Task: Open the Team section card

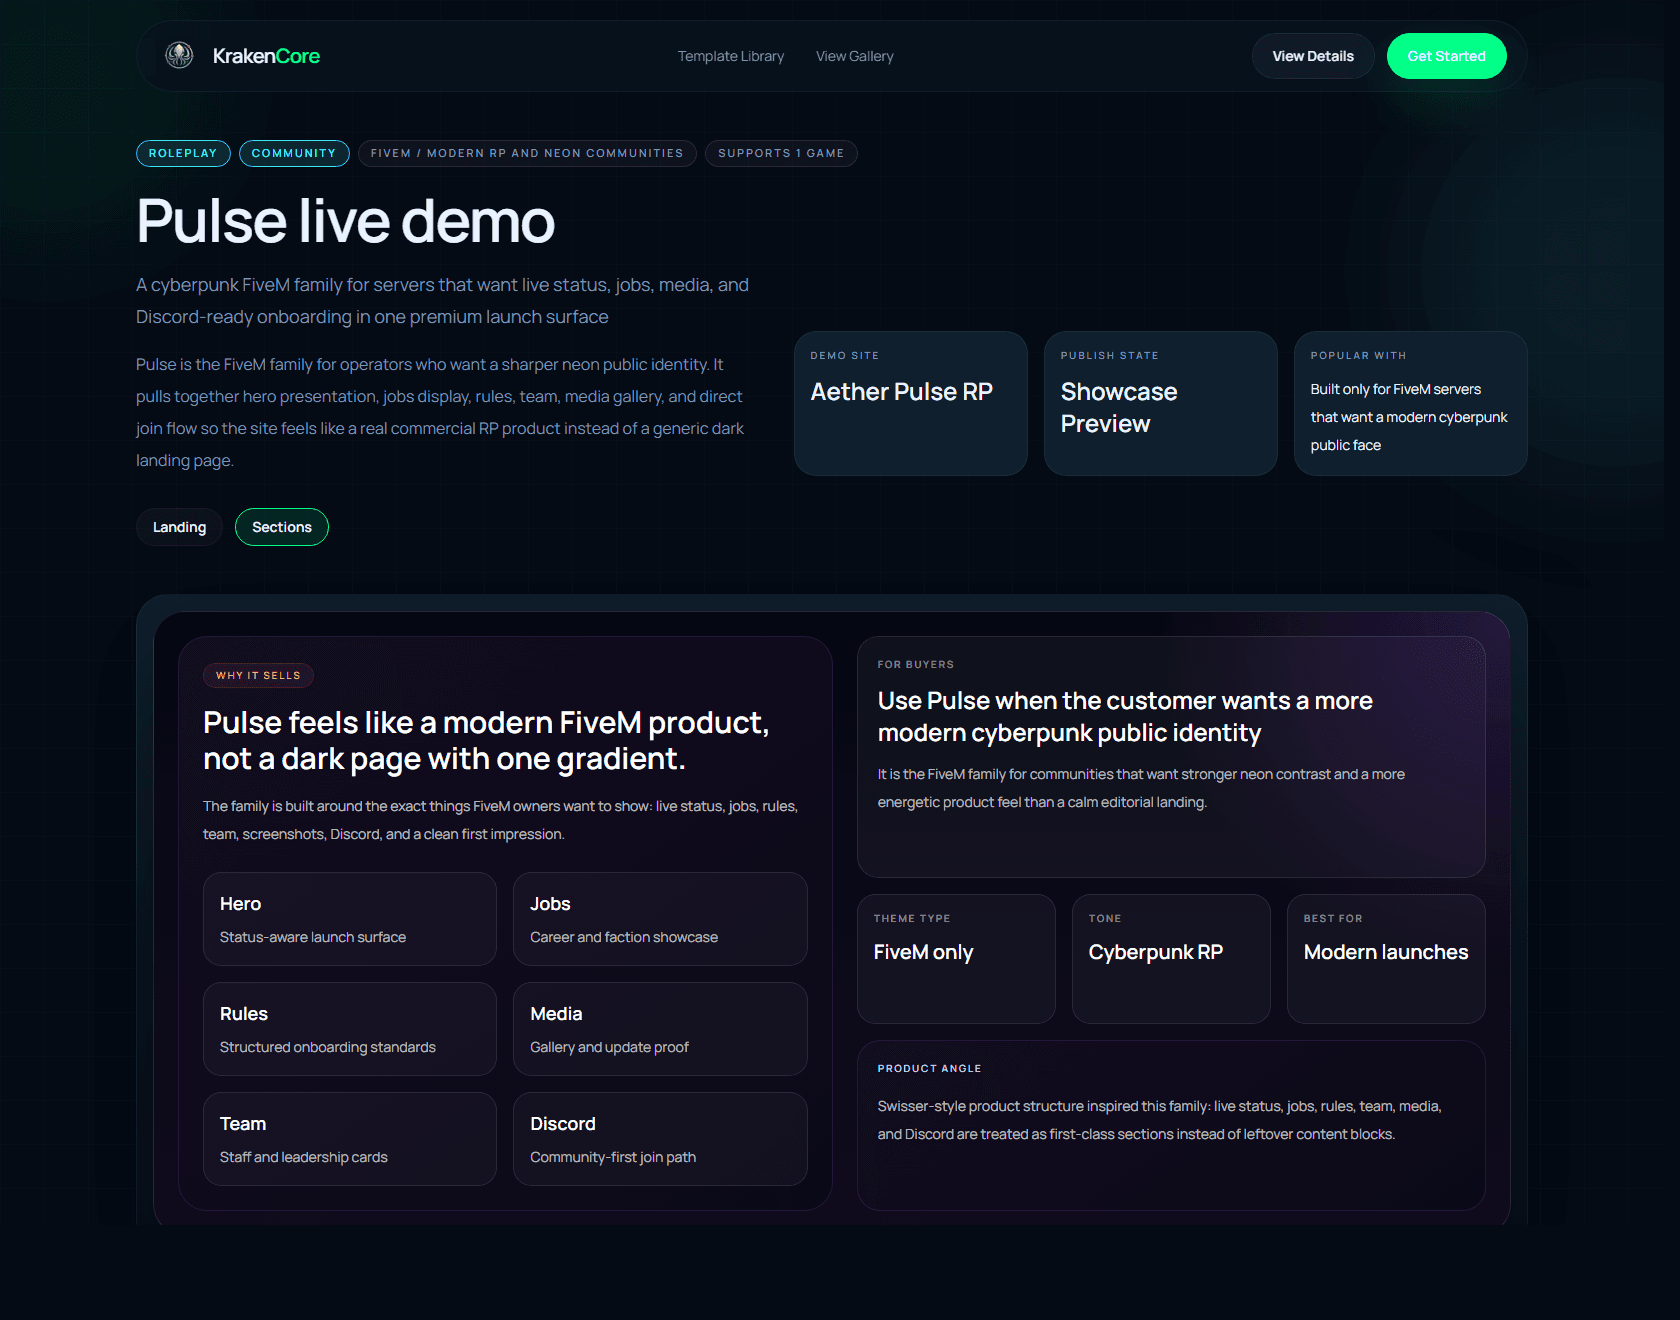Action: point(350,1139)
